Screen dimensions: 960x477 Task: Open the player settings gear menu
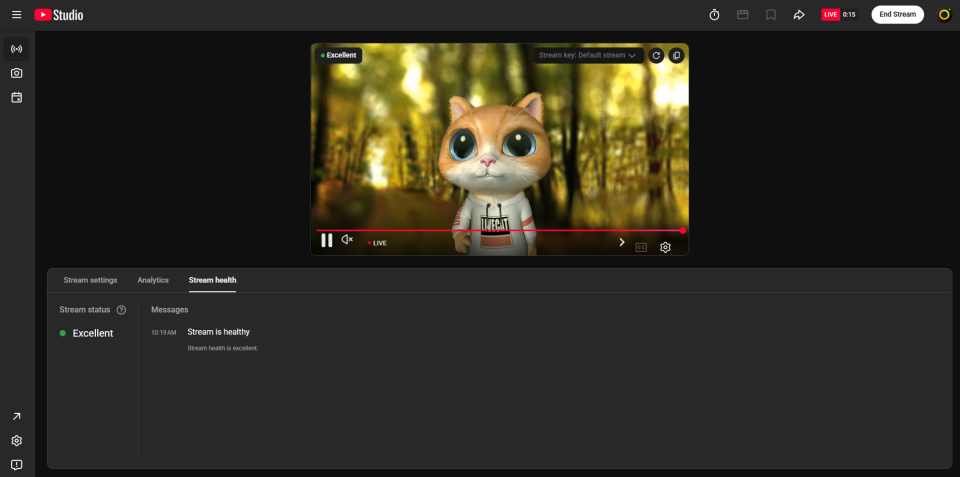(666, 247)
